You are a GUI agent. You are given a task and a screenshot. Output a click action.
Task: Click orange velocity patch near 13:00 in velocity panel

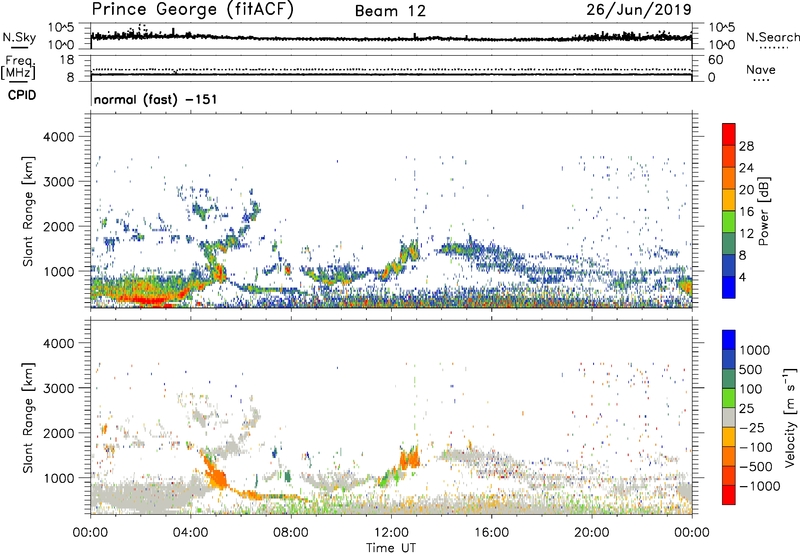click(409, 458)
